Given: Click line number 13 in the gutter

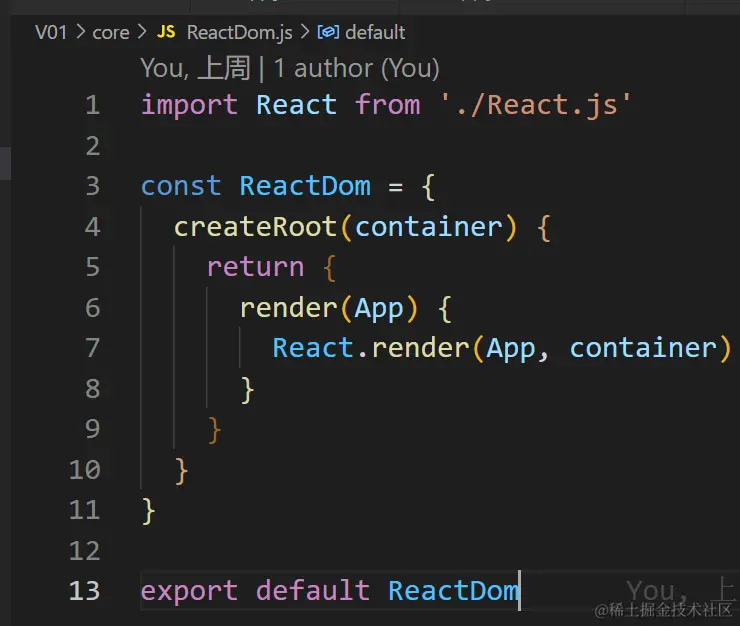Looking at the screenshot, I should tap(84, 591).
